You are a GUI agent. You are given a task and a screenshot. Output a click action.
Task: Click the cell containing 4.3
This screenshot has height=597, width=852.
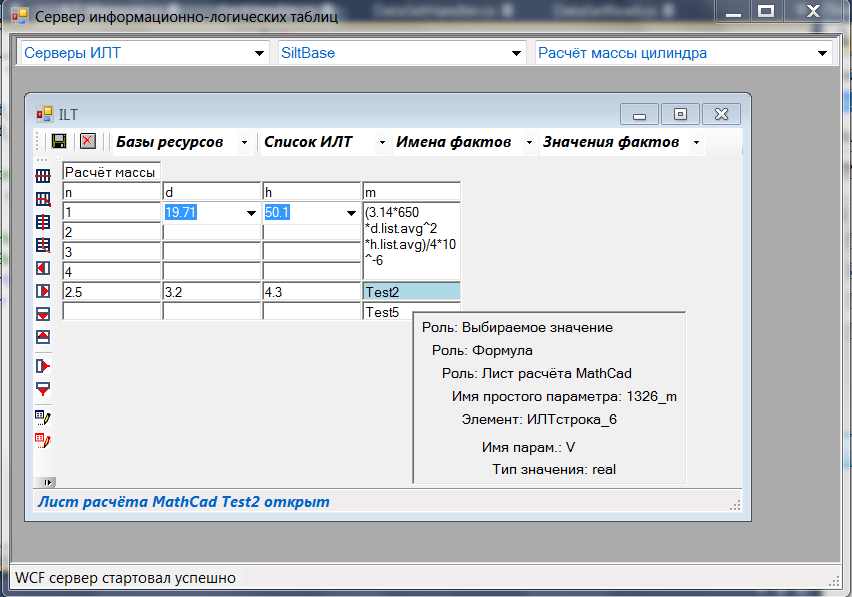312,292
